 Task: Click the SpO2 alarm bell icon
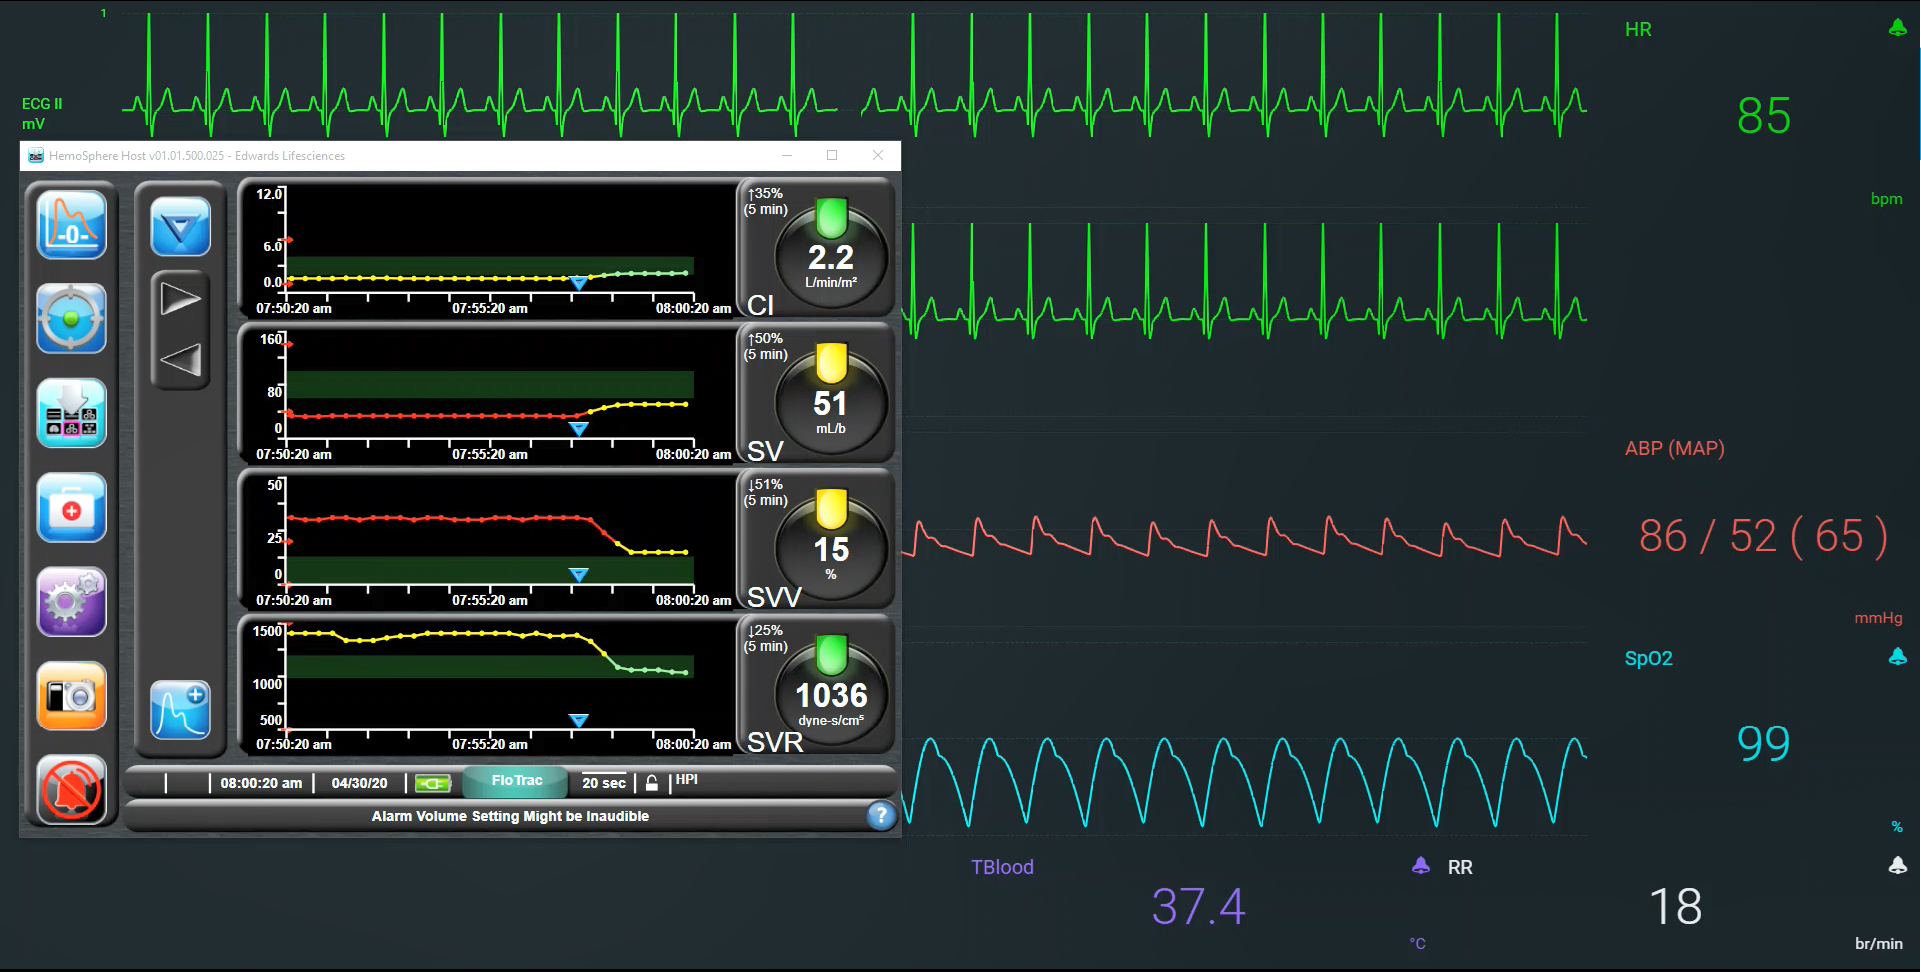[1897, 656]
